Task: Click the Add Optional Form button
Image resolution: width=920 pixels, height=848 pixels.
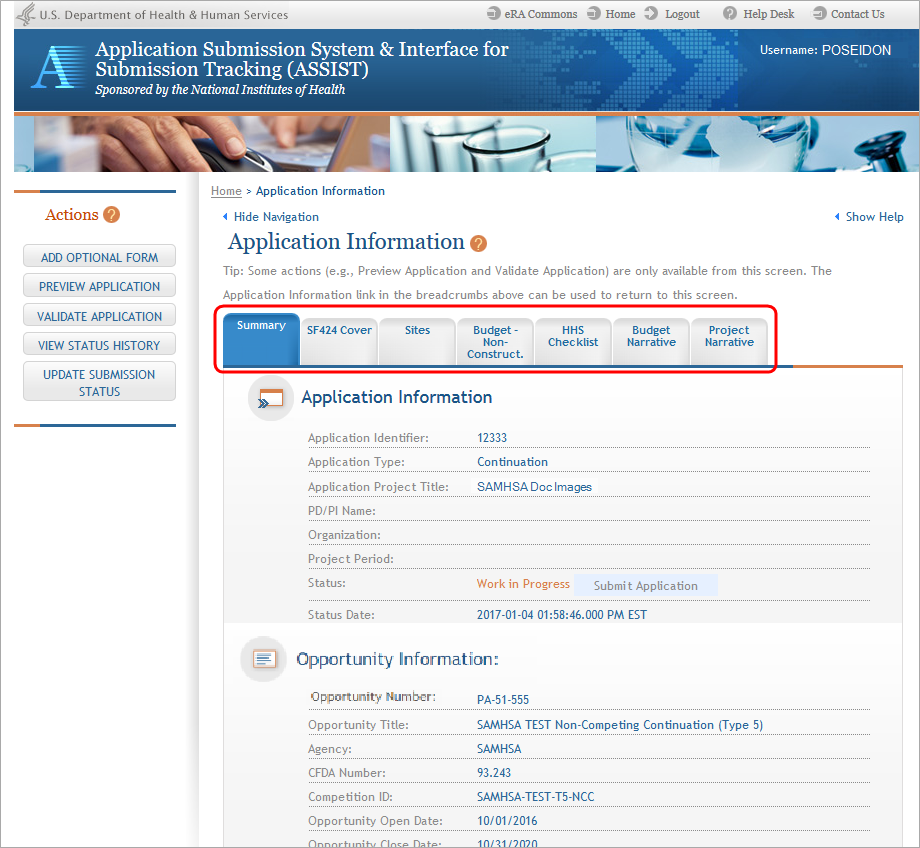Action: click(x=99, y=257)
